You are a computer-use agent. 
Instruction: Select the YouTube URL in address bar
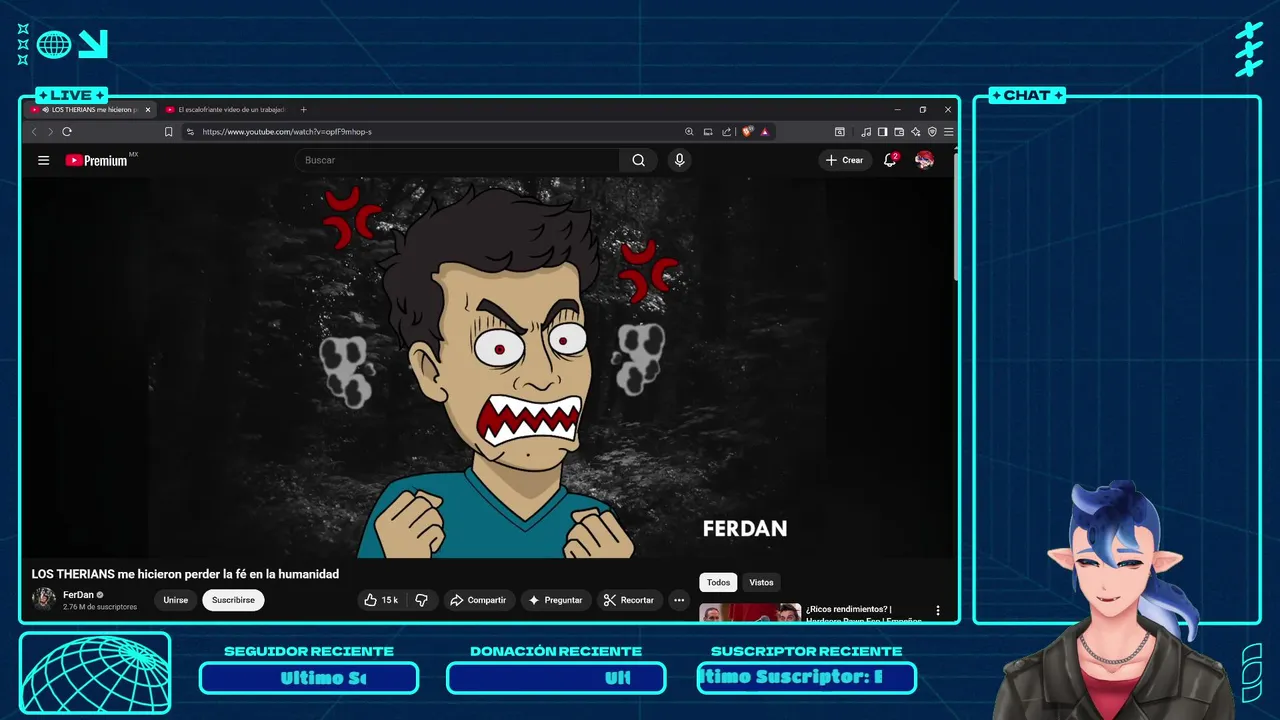click(286, 131)
